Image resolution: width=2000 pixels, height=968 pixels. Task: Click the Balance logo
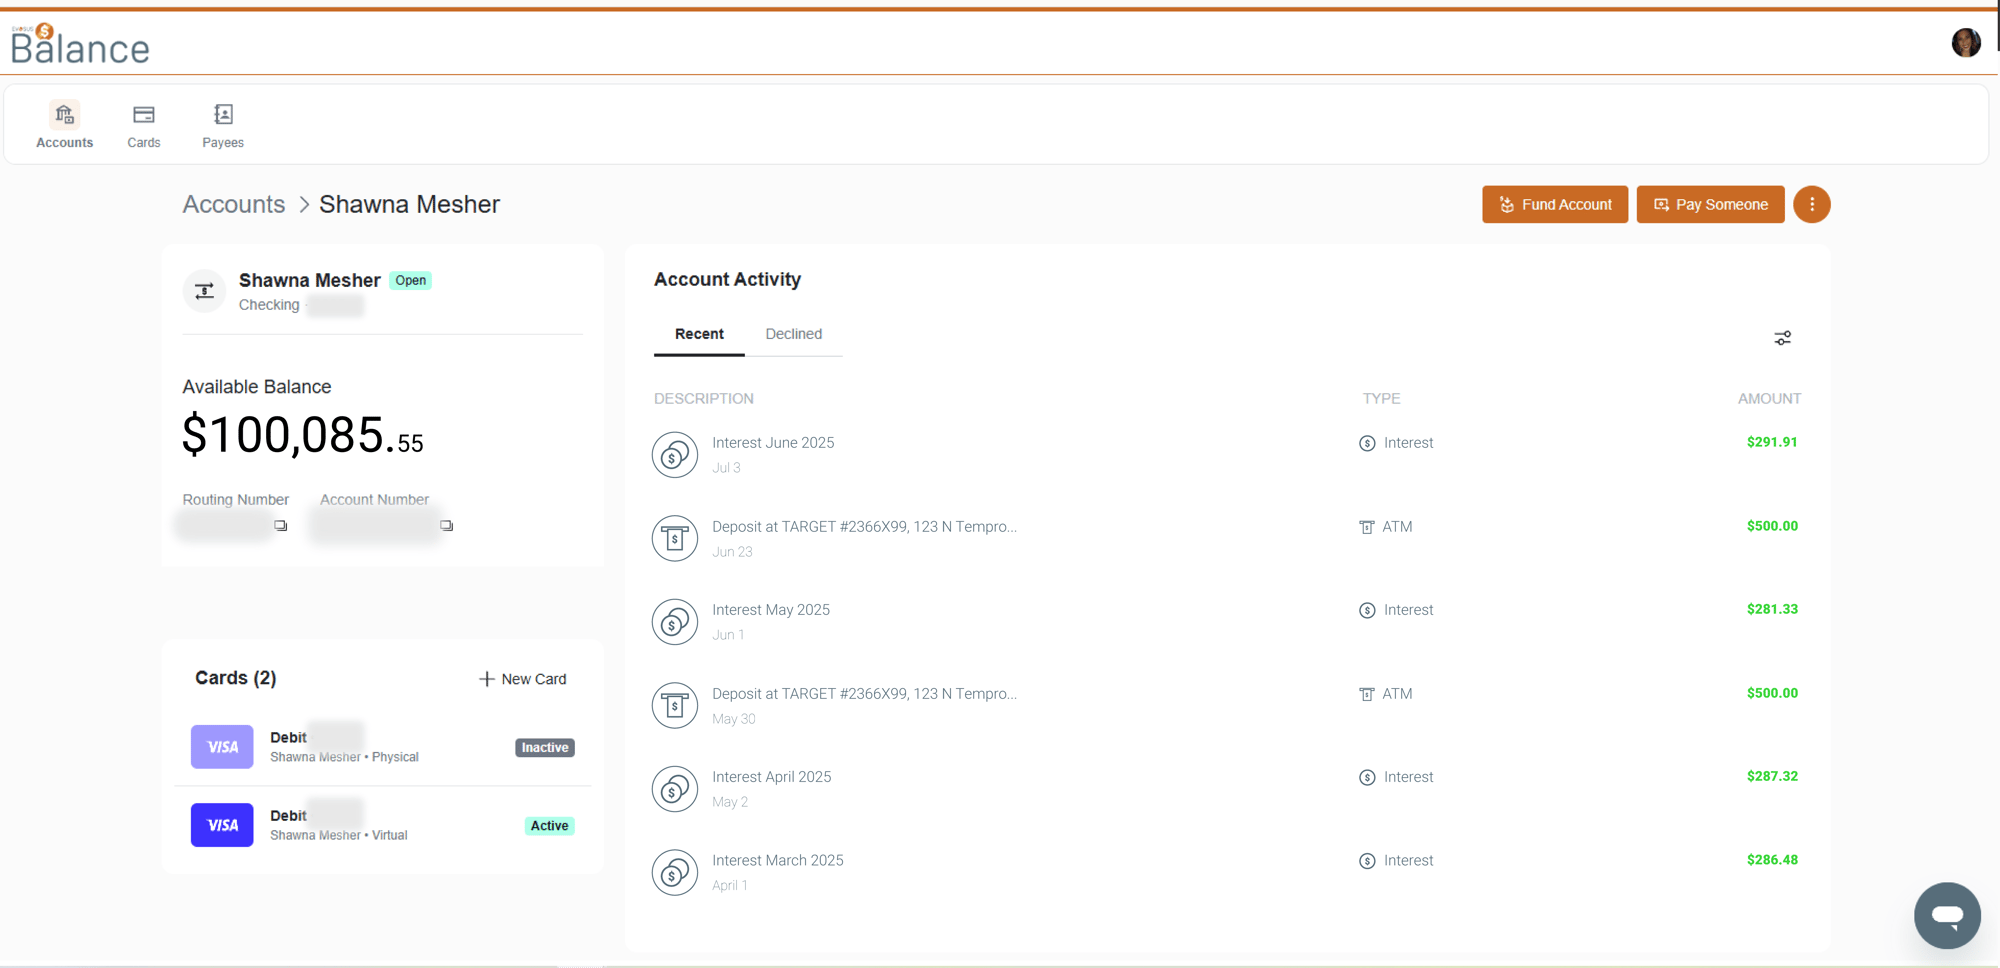79,42
